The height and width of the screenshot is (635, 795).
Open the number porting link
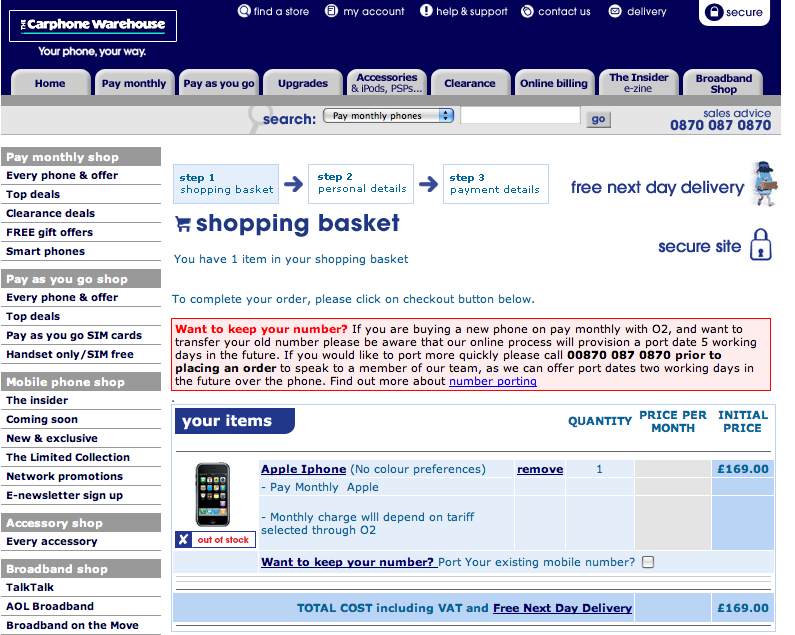493,381
